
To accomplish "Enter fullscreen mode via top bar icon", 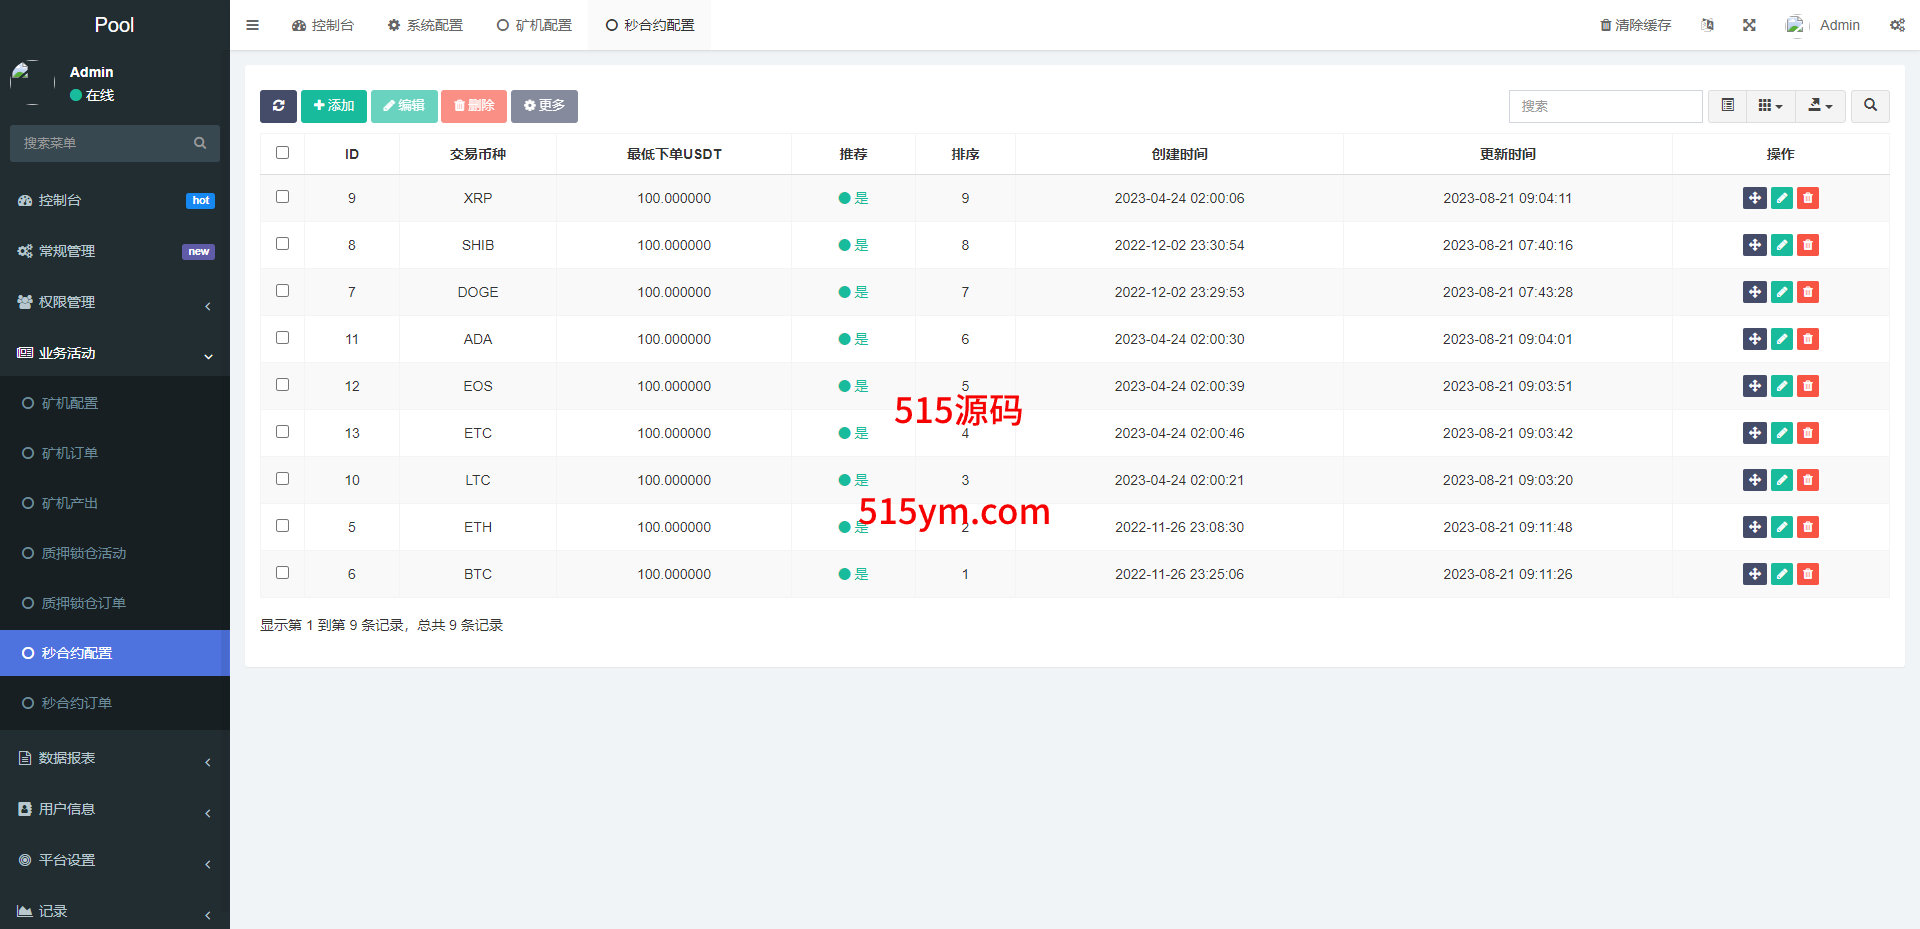I will tap(1749, 25).
